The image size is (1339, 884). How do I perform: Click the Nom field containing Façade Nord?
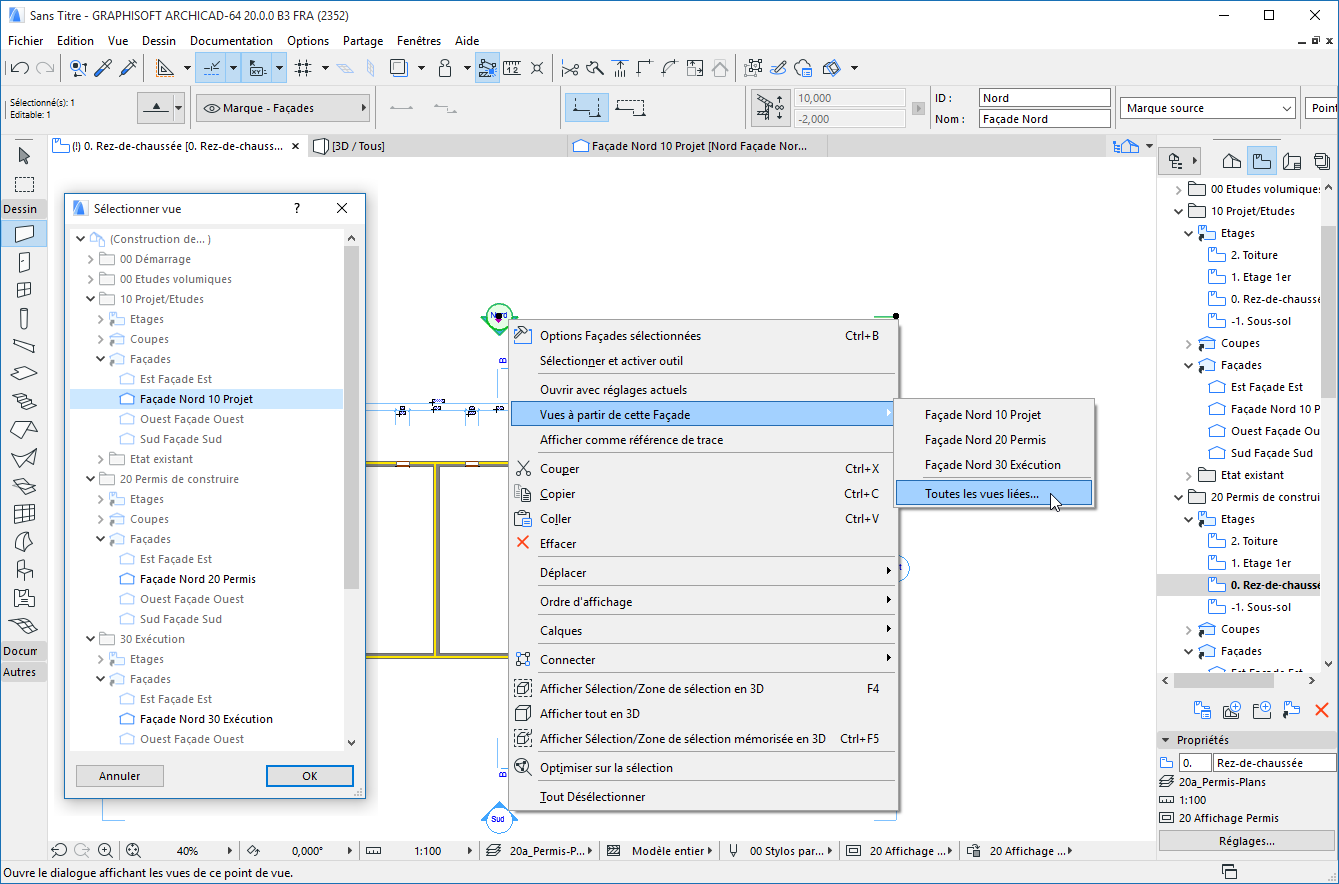pyautogui.click(x=1044, y=119)
